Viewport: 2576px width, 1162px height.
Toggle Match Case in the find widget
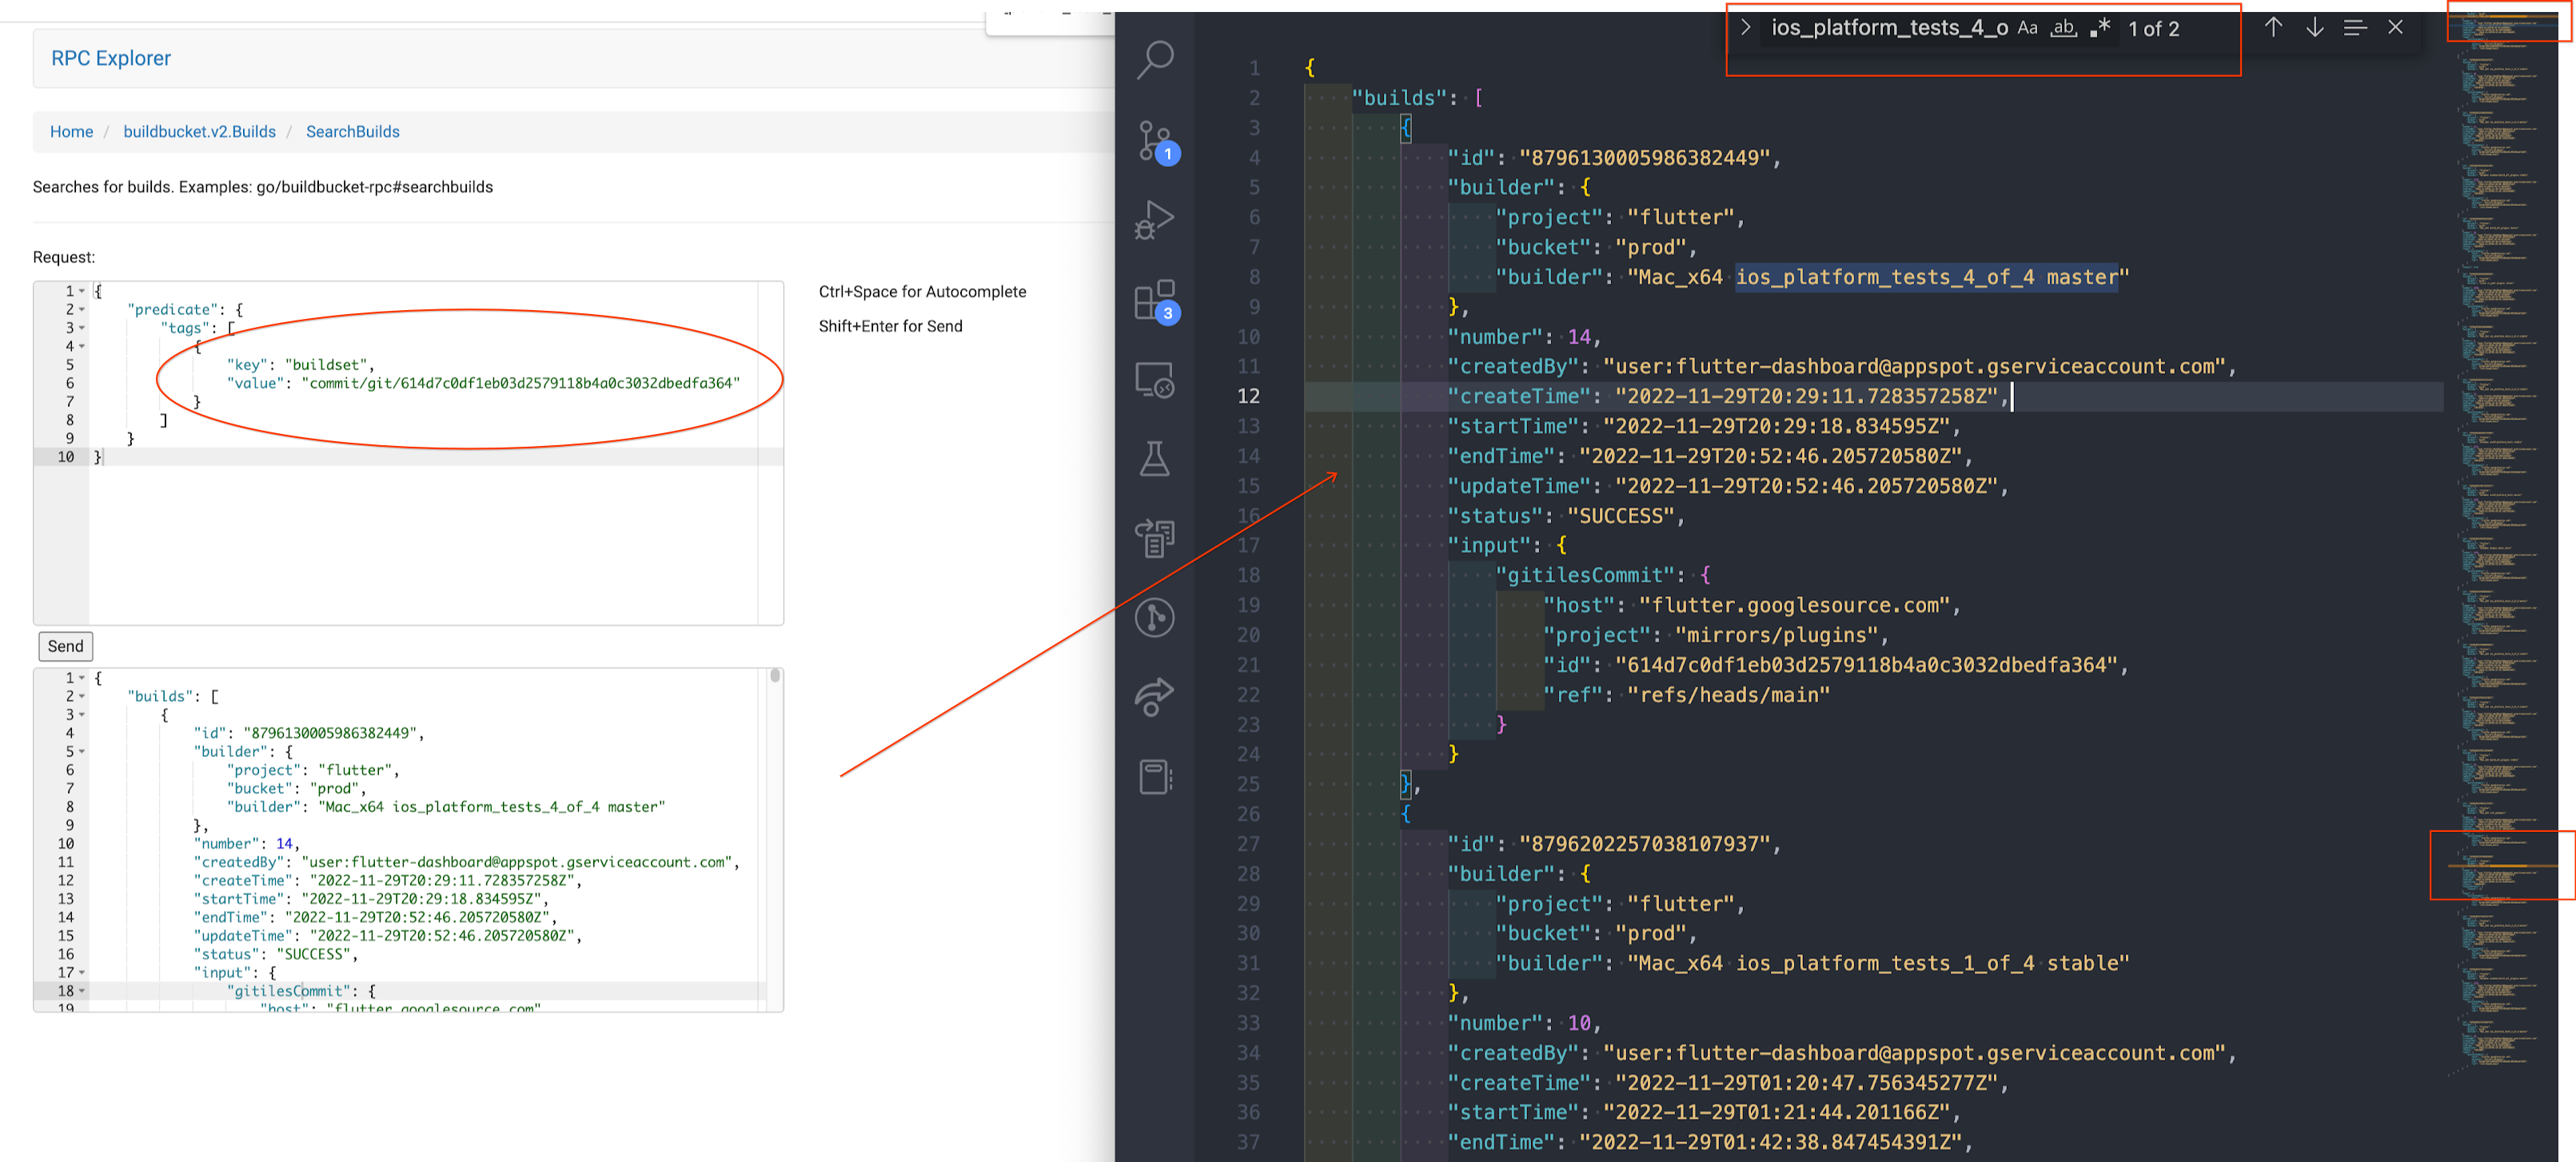tap(2028, 28)
